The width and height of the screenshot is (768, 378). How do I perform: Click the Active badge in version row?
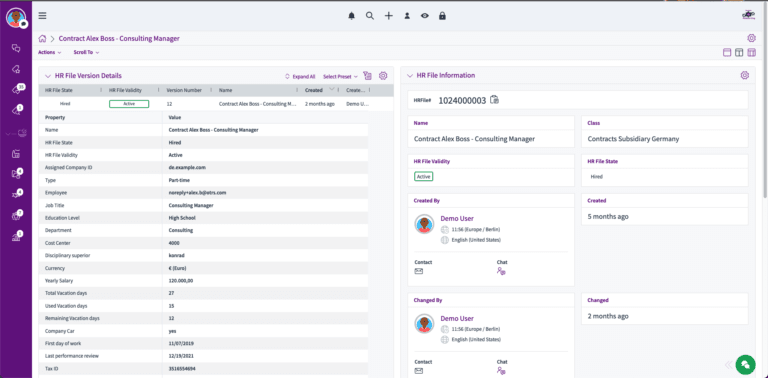129,104
